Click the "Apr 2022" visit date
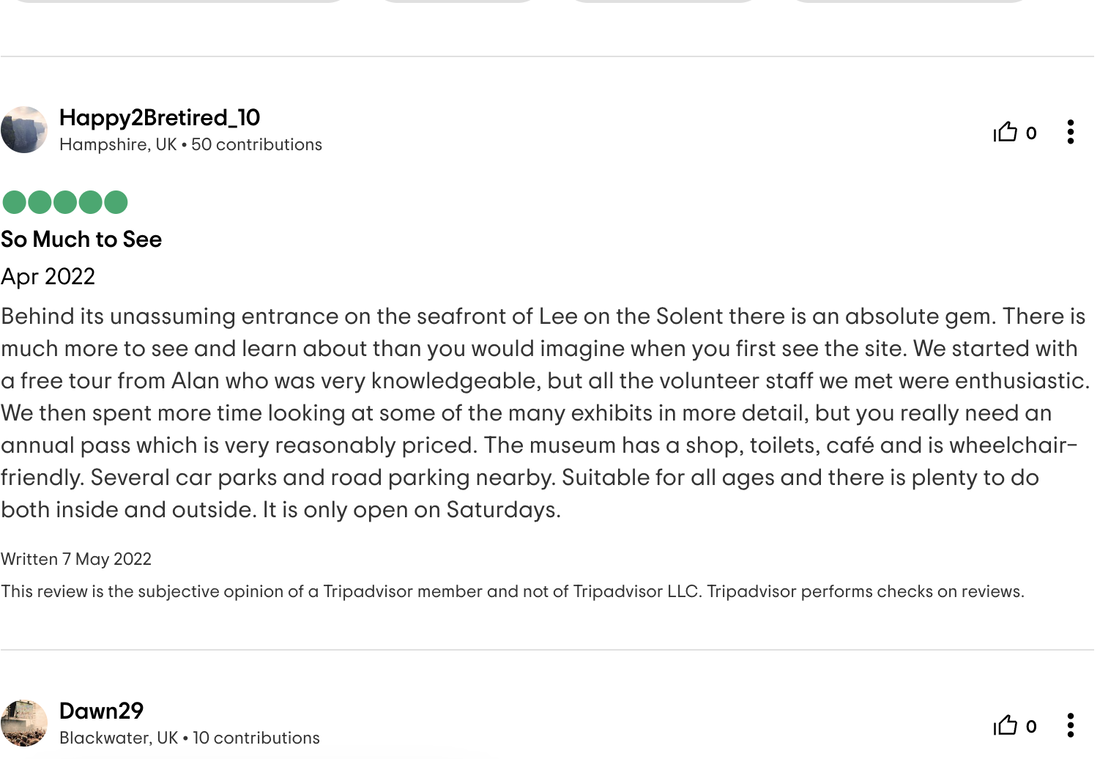 [x=48, y=276]
